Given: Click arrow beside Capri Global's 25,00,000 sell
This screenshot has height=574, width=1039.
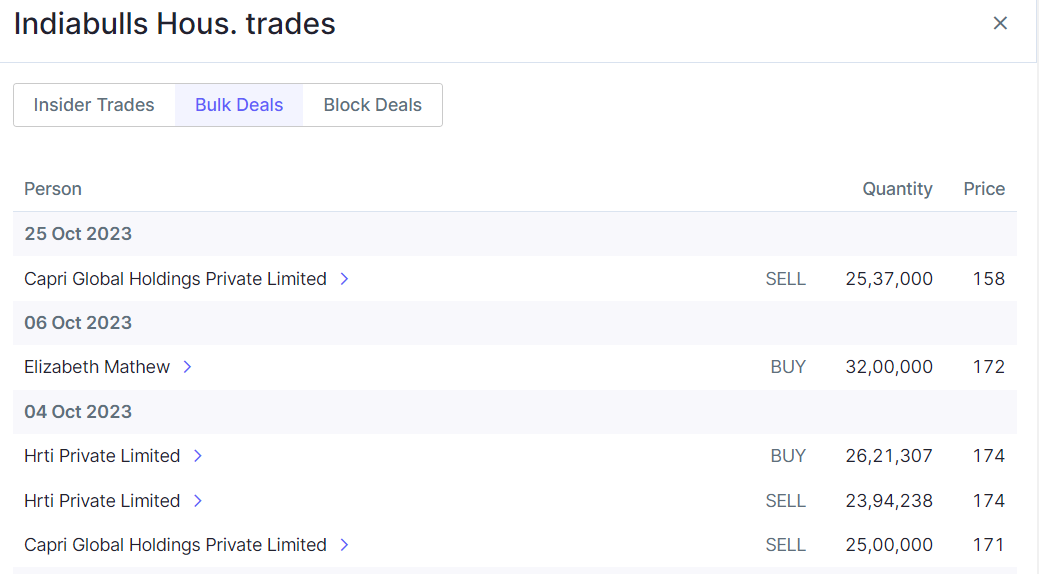Looking at the screenshot, I should coord(344,545).
